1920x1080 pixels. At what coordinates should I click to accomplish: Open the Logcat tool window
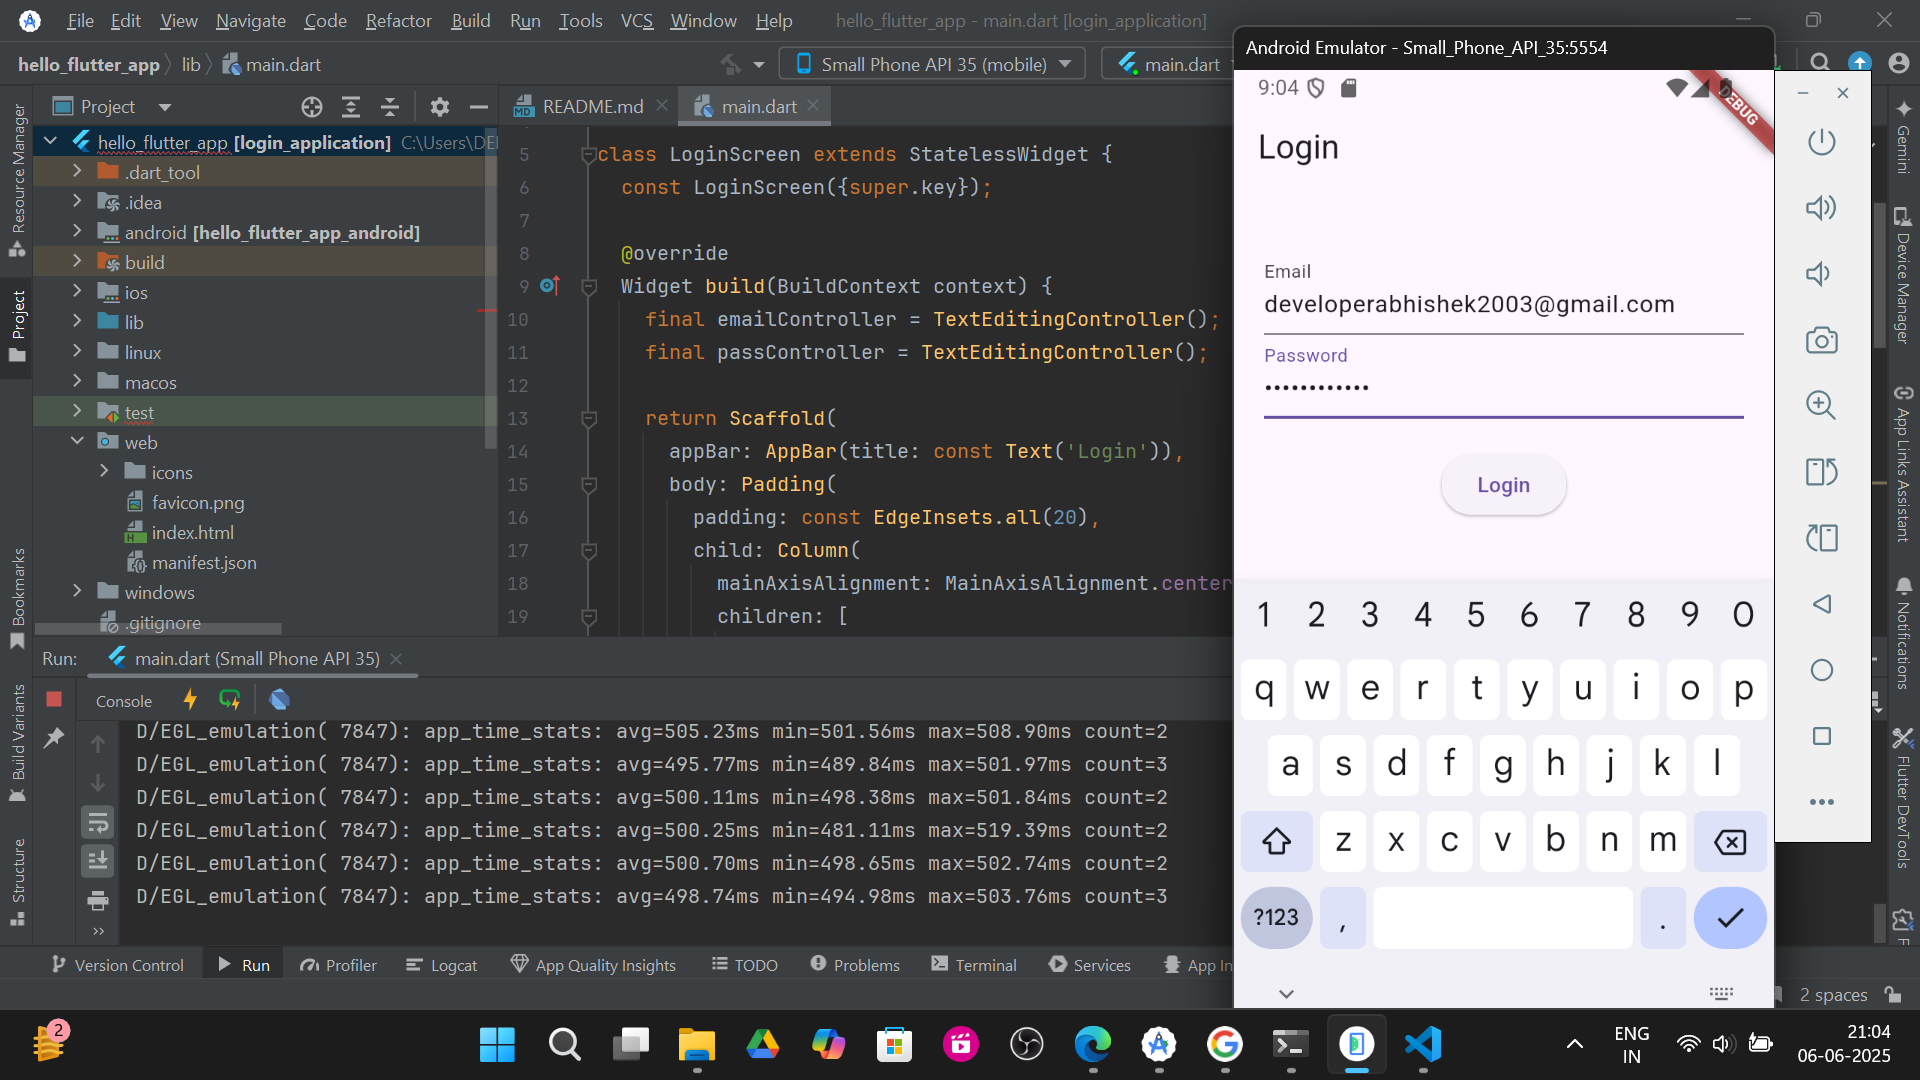[442, 965]
